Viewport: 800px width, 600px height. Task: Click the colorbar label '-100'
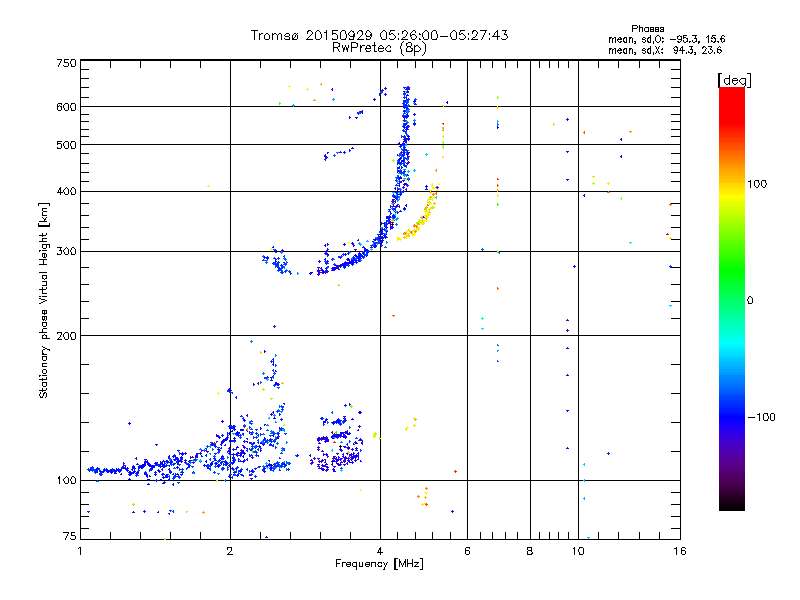click(x=761, y=417)
